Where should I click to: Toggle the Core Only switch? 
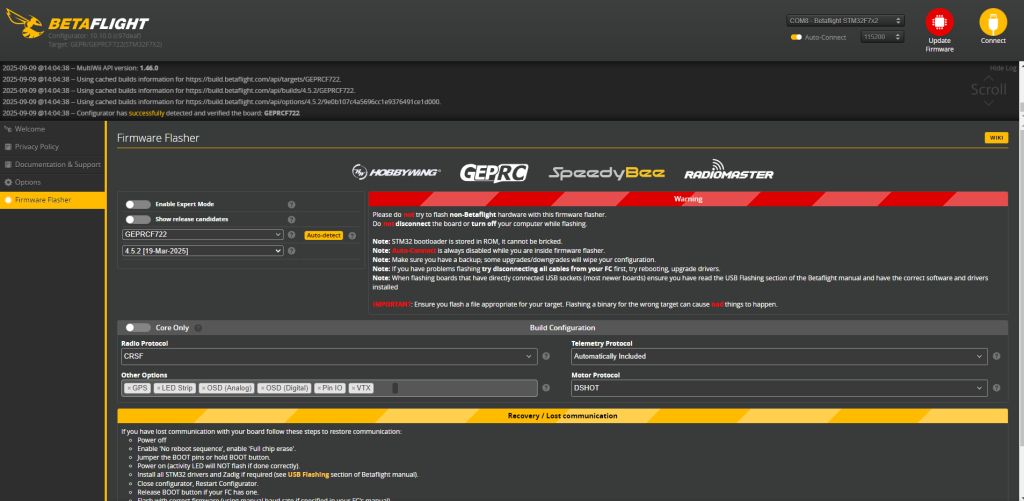138,328
